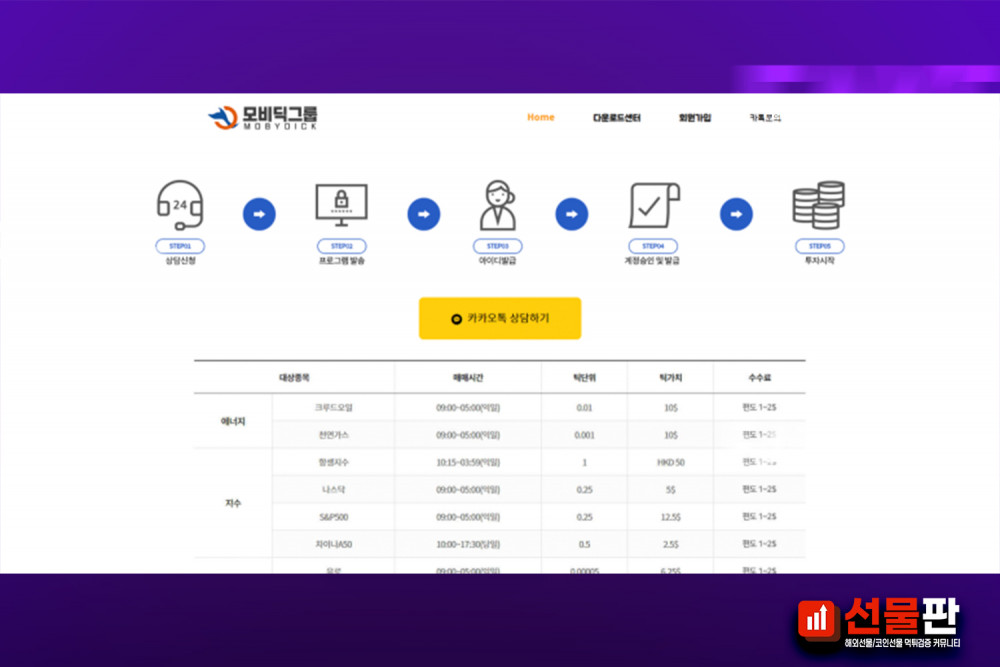Go to 다운로드센터 in navigation
This screenshot has width=1000, height=667.
point(616,118)
